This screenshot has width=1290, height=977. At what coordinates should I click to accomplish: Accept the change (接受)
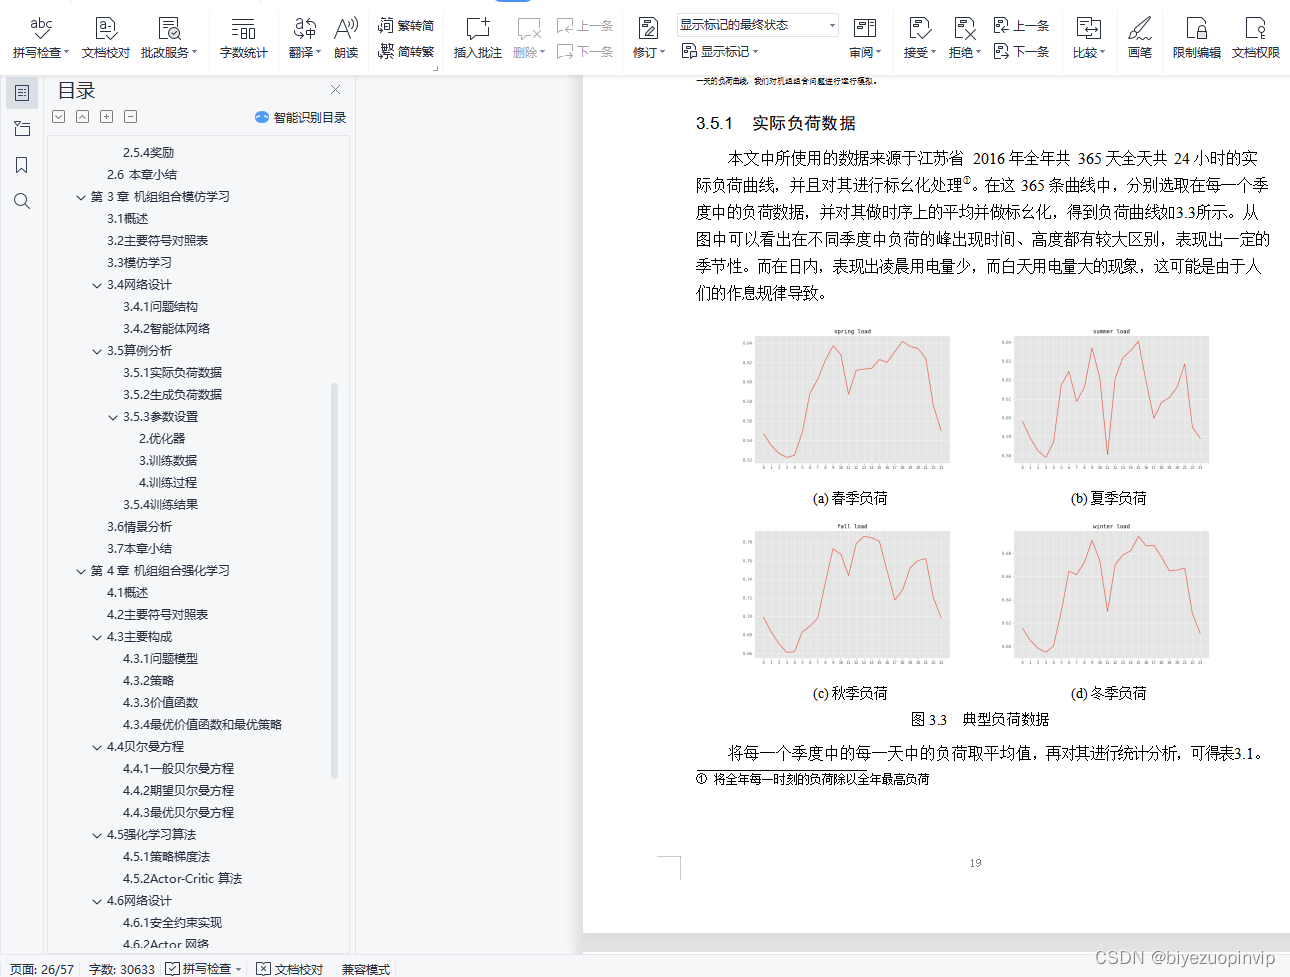[920, 38]
